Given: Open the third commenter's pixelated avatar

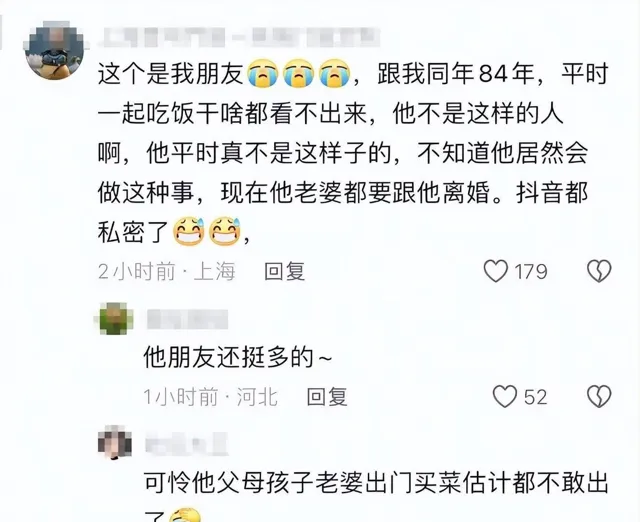Looking at the screenshot, I should [115, 442].
